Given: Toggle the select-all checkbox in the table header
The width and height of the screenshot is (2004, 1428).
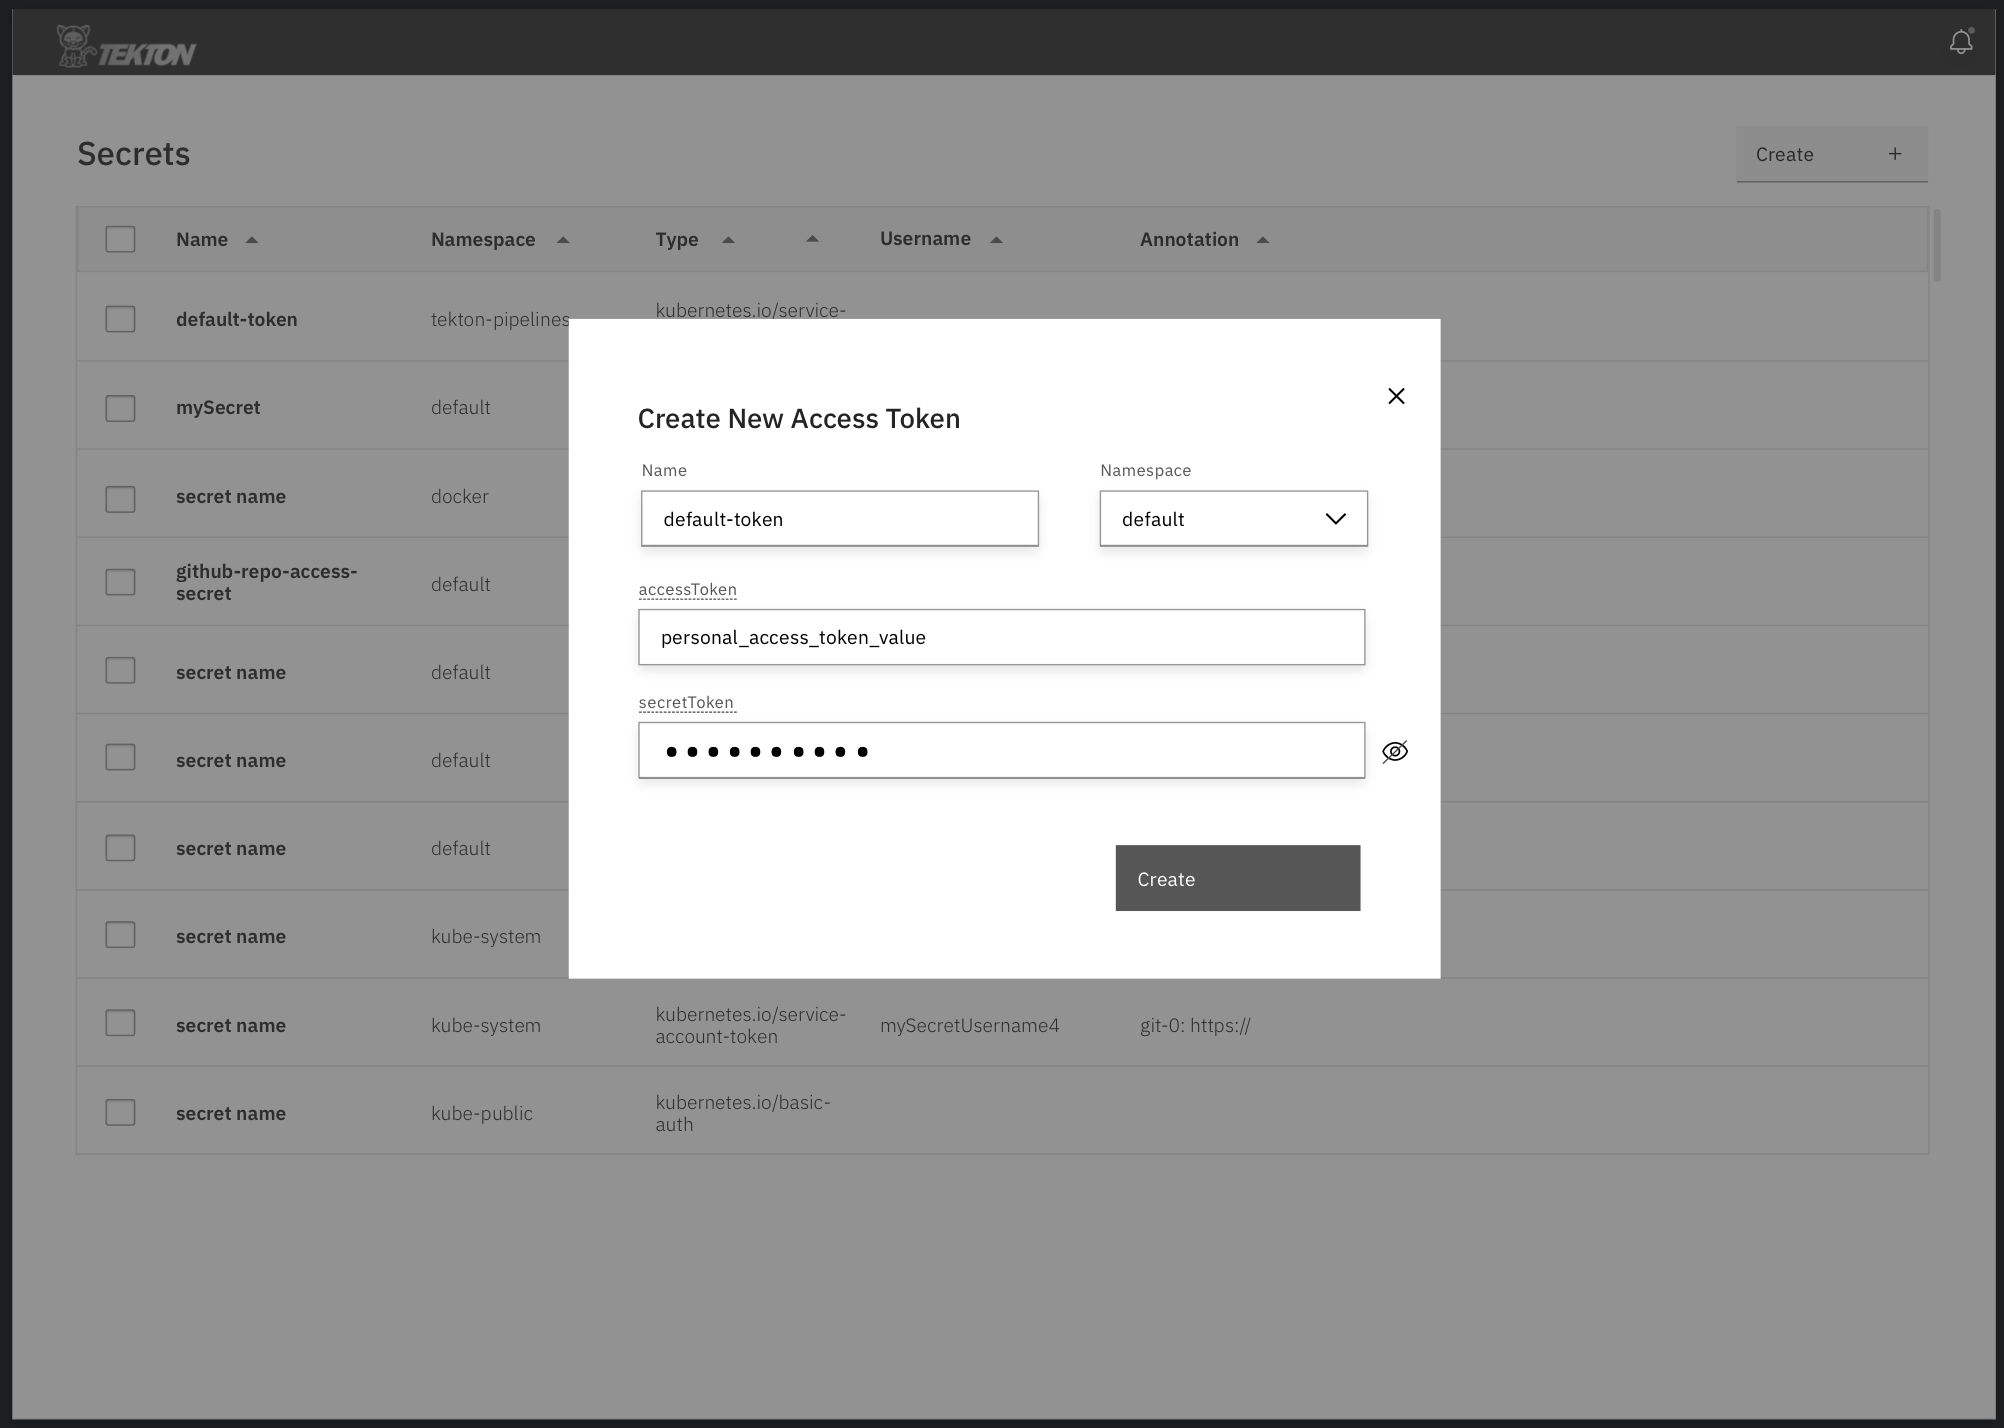Looking at the screenshot, I should pyautogui.click(x=120, y=239).
